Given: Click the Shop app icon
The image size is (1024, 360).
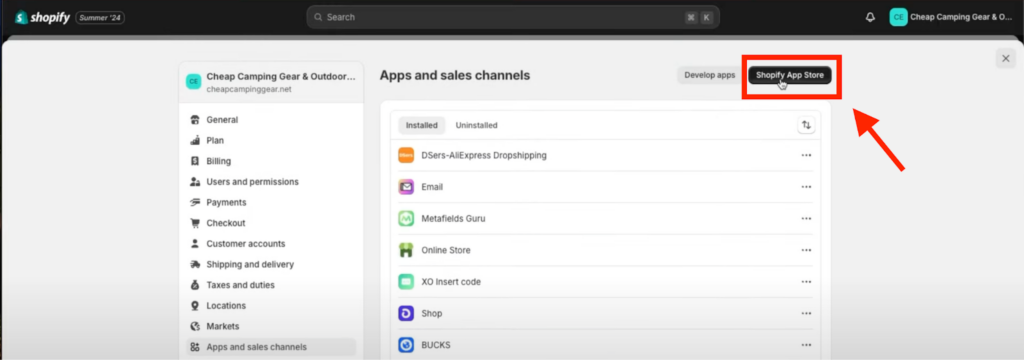Looking at the screenshot, I should click(406, 314).
